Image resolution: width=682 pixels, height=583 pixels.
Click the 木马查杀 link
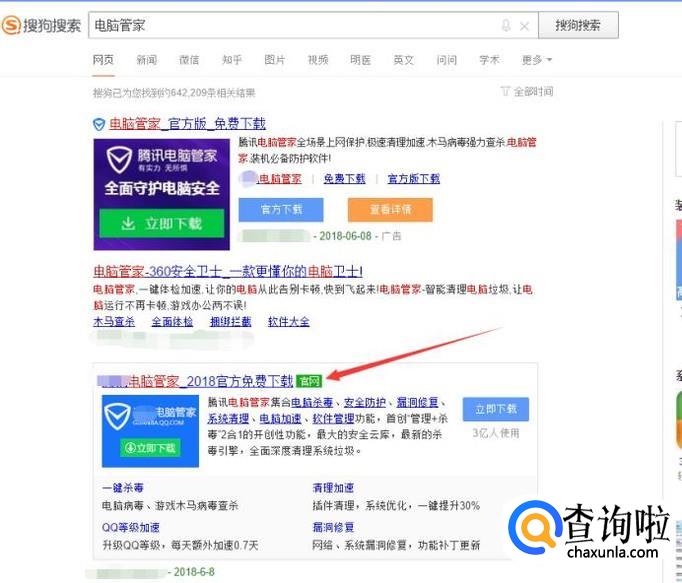(114, 322)
